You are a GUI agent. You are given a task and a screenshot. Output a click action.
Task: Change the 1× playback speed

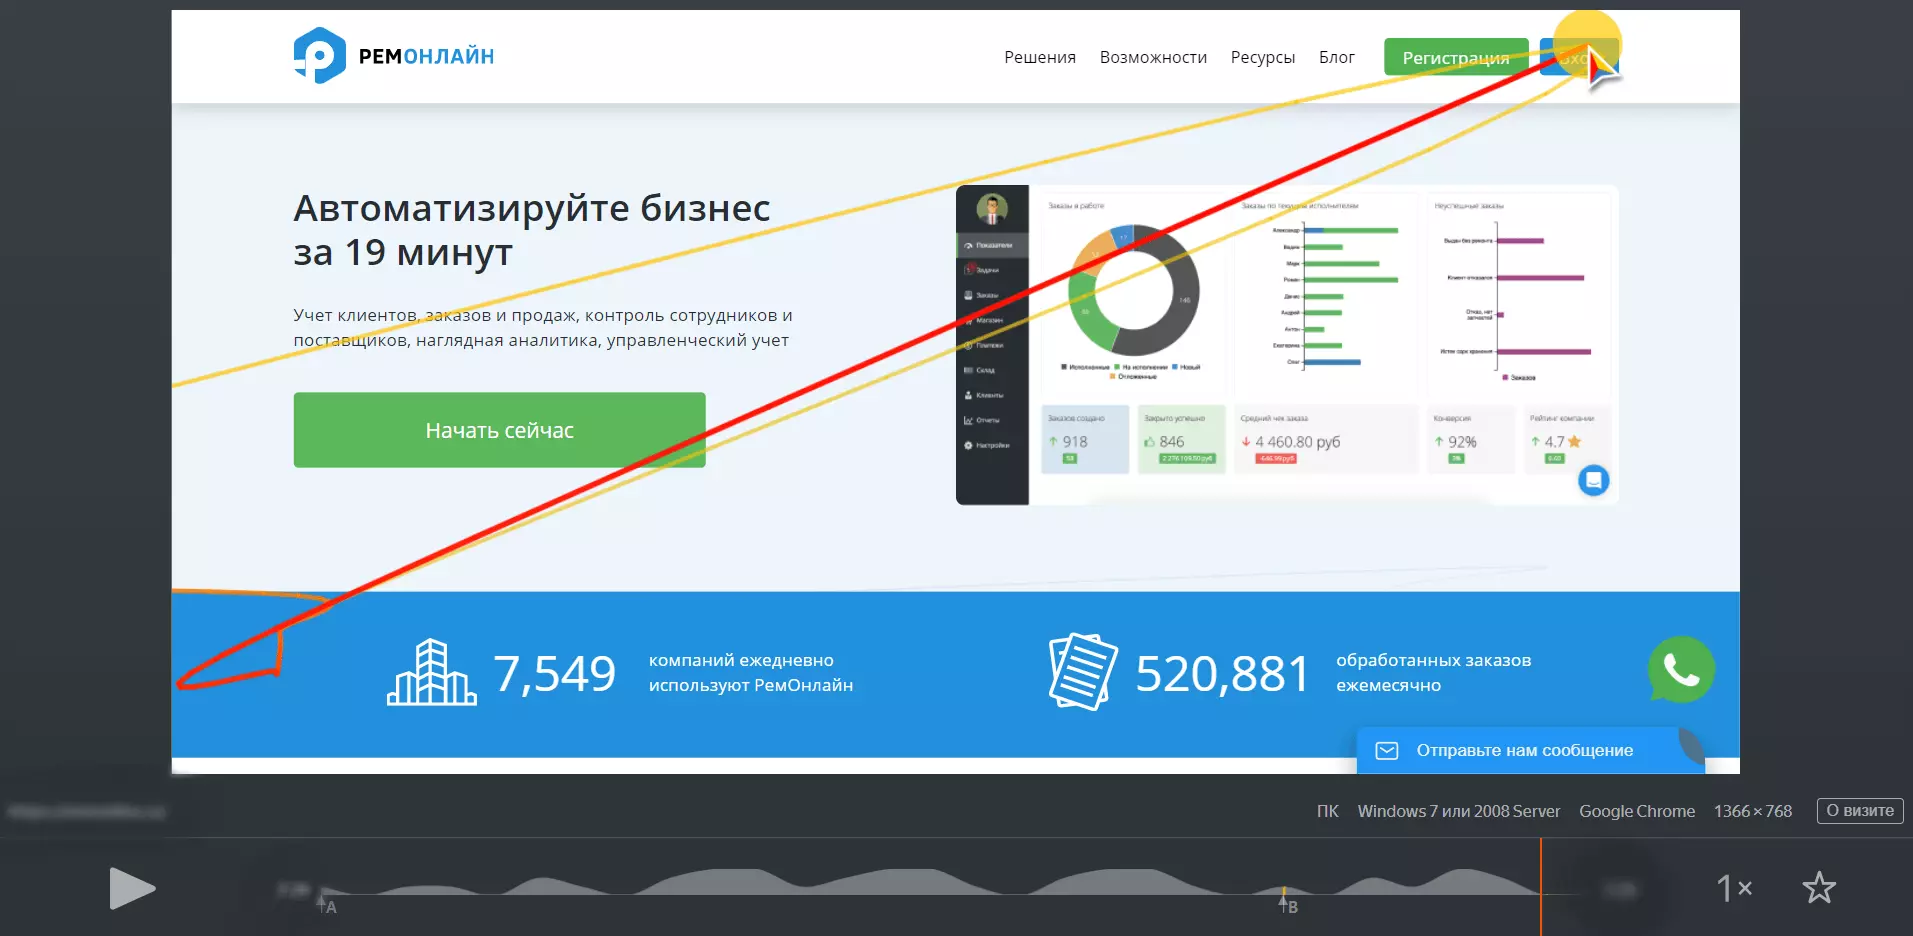coord(1734,888)
